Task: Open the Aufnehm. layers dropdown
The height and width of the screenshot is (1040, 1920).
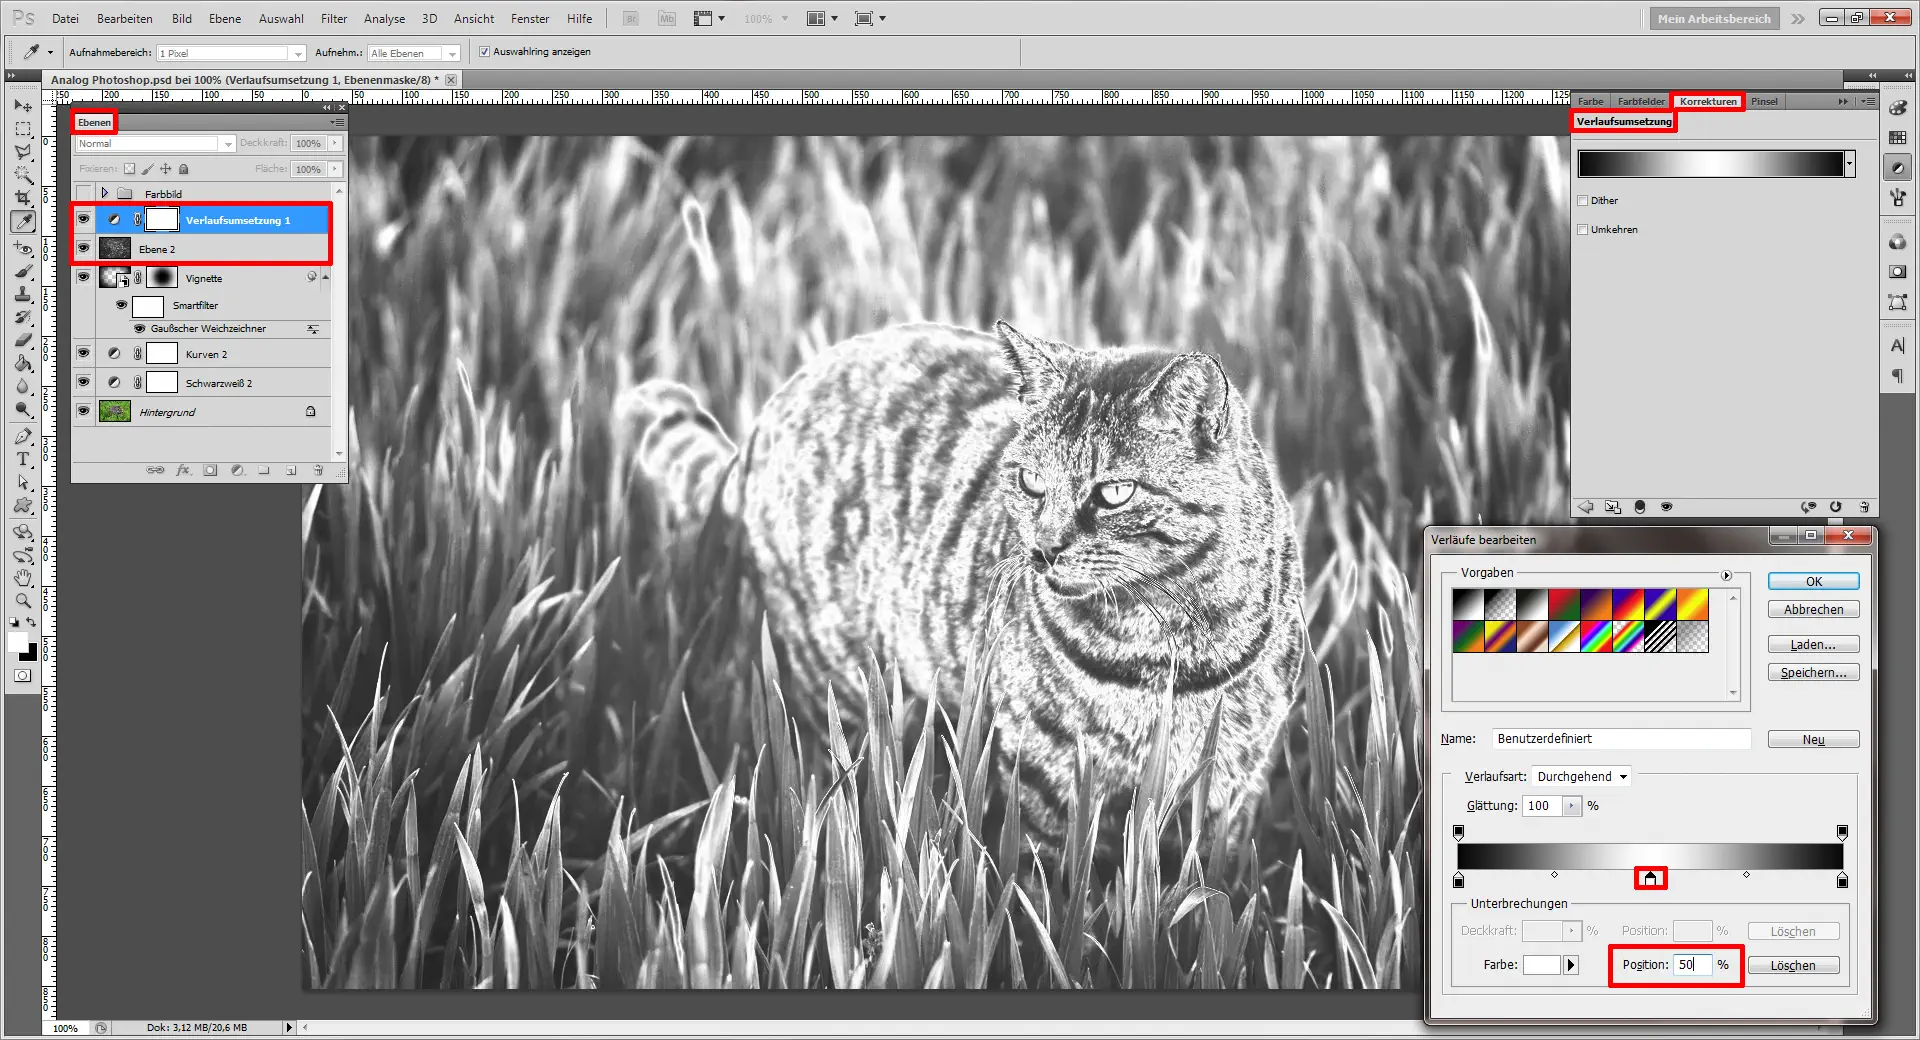Action: tap(454, 52)
